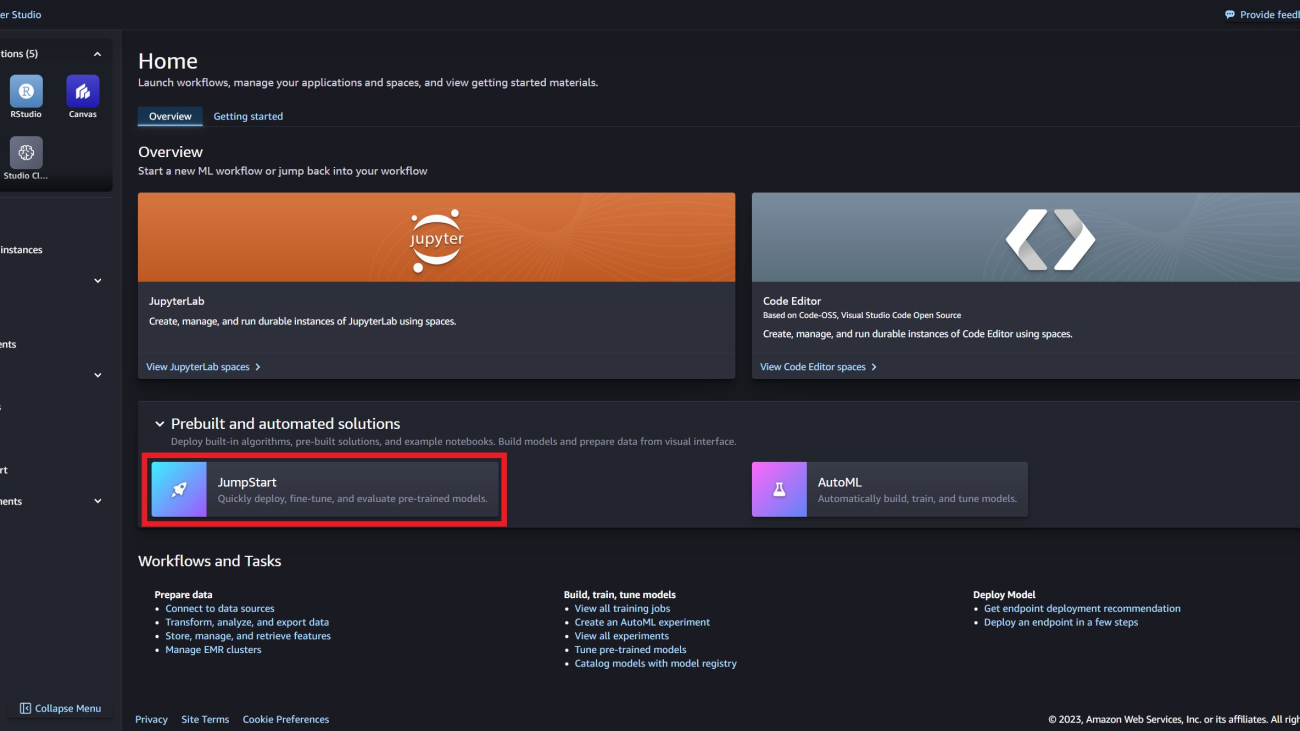Switch to the Getting started tab
This screenshot has width=1300, height=731.
(x=248, y=116)
